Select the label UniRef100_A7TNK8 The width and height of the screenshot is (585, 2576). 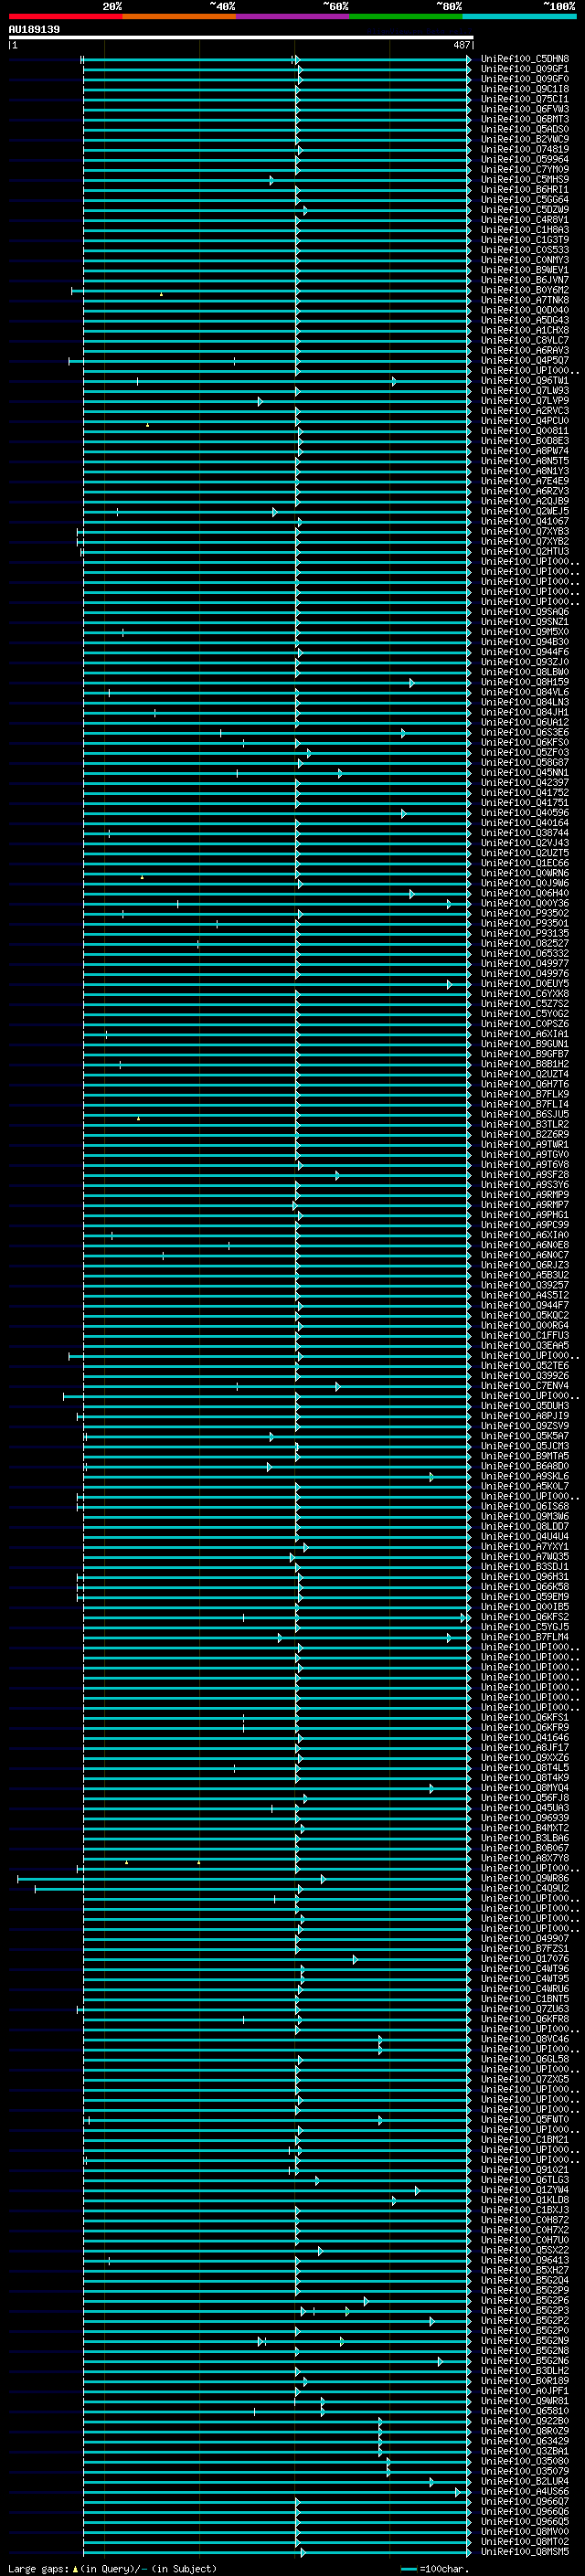pos(525,300)
